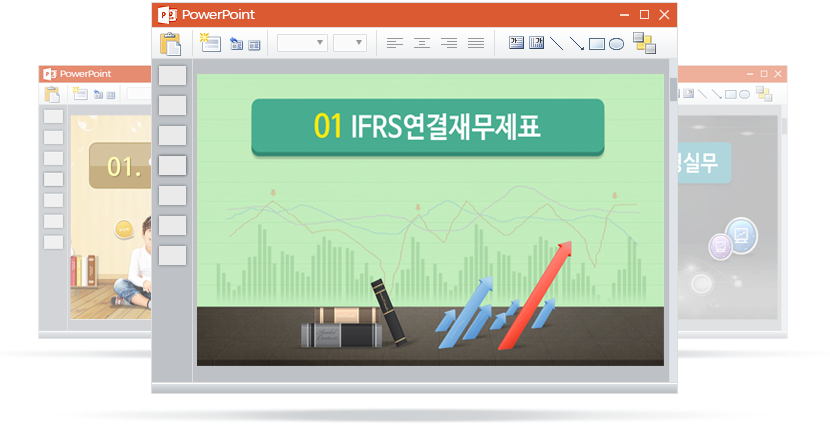Viewport: 830px width, 440px height.
Task: Select the straight line shape tool
Action: (x=557, y=43)
